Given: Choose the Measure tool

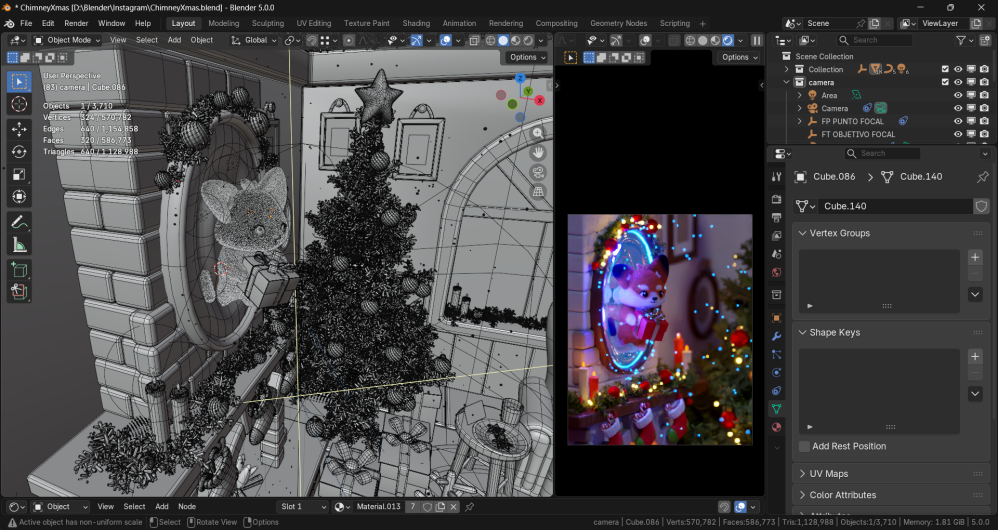Looking at the screenshot, I should (x=19, y=245).
